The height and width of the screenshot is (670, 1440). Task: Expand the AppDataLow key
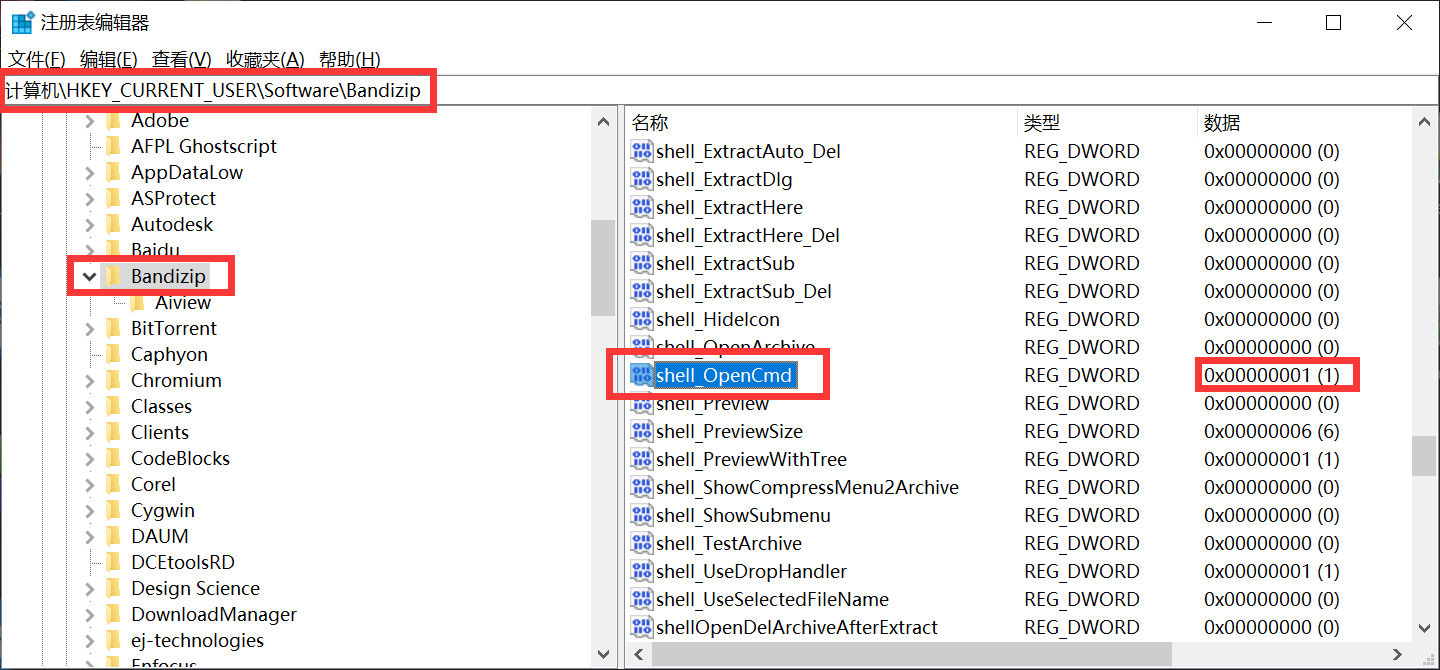[90, 173]
